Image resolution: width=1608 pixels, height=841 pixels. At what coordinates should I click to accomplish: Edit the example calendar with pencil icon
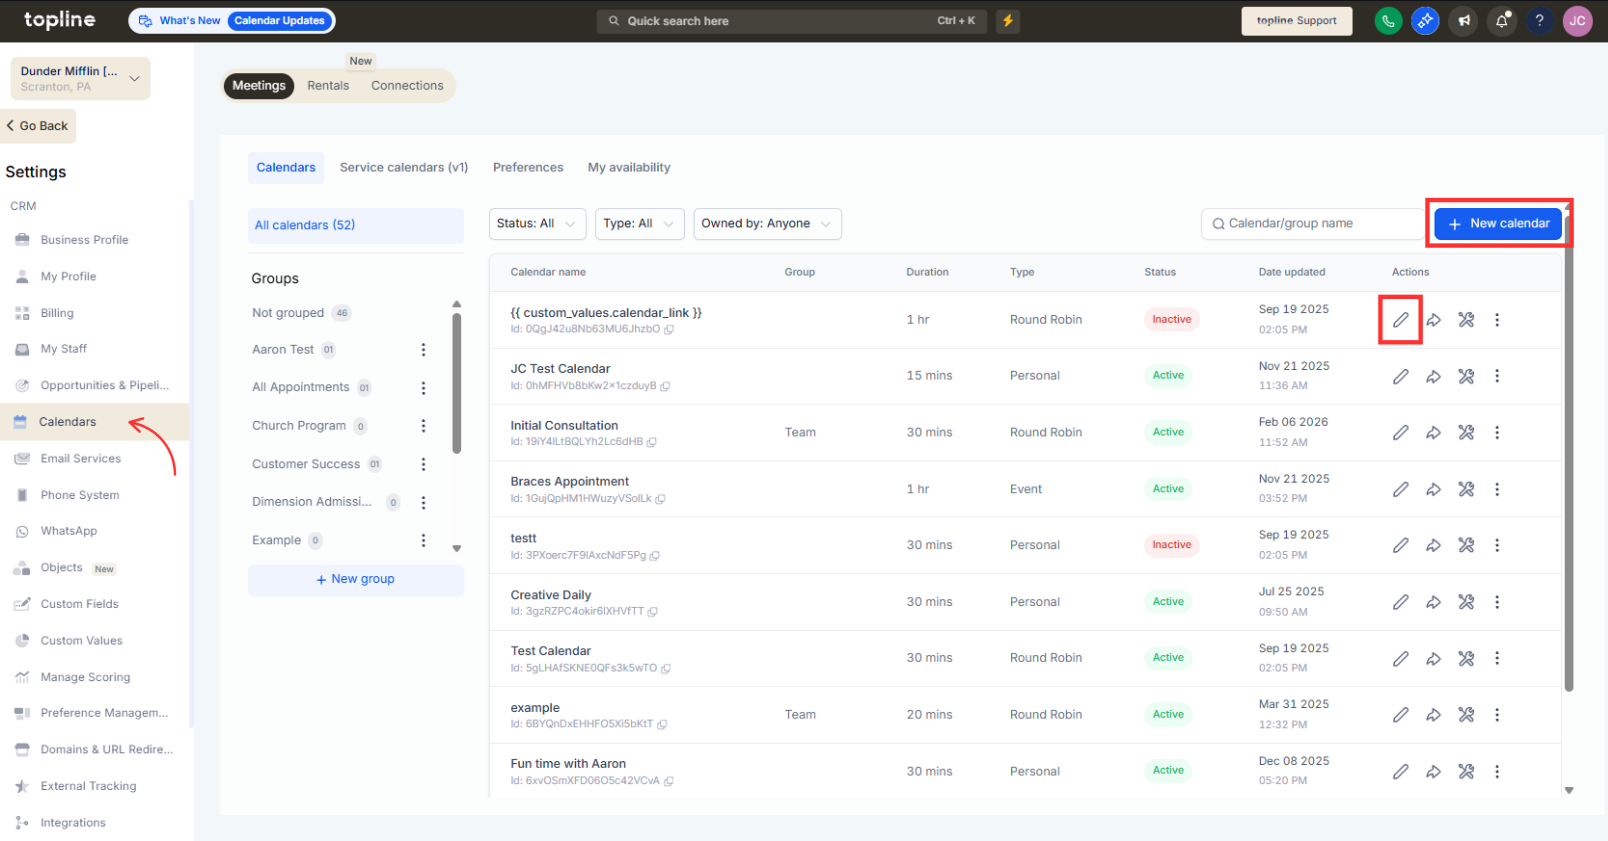pos(1401,715)
